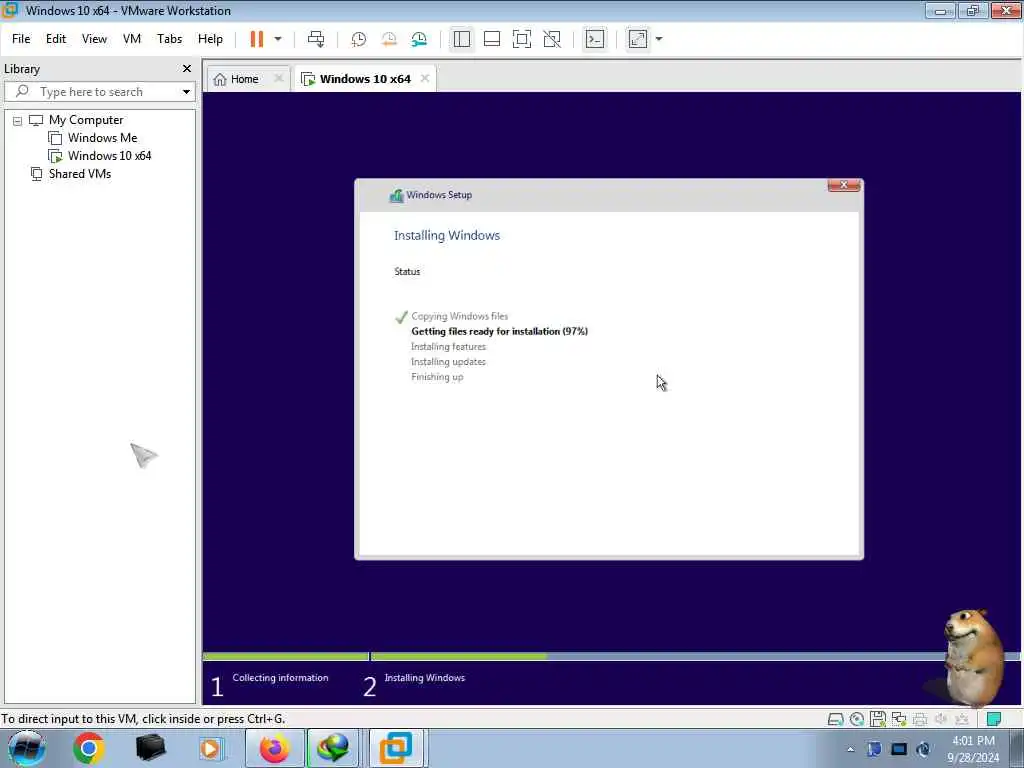Open the Tabs menu
Image resolution: width=1024 pixels, height=768 pixels.
point(170,39)
